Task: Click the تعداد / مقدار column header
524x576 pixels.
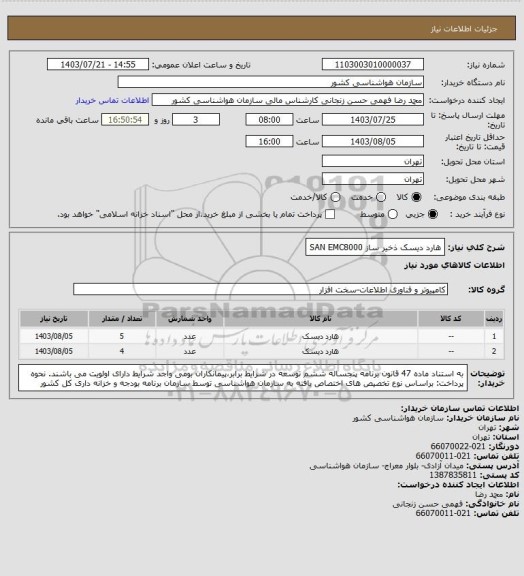Action: (x=122, y=318)
